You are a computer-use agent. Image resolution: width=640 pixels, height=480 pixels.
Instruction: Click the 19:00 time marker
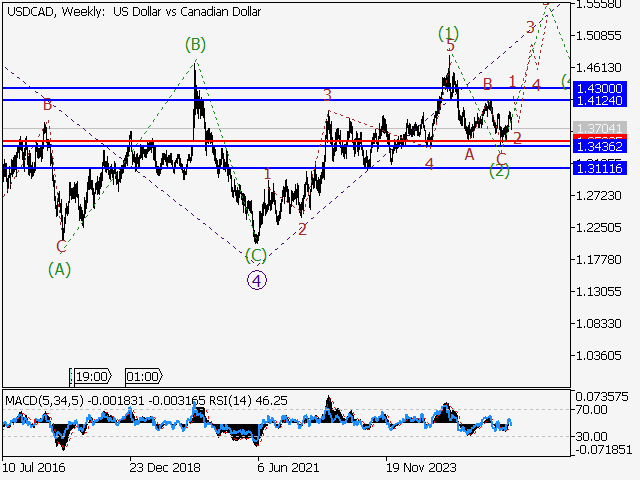(x=91, y=377)
